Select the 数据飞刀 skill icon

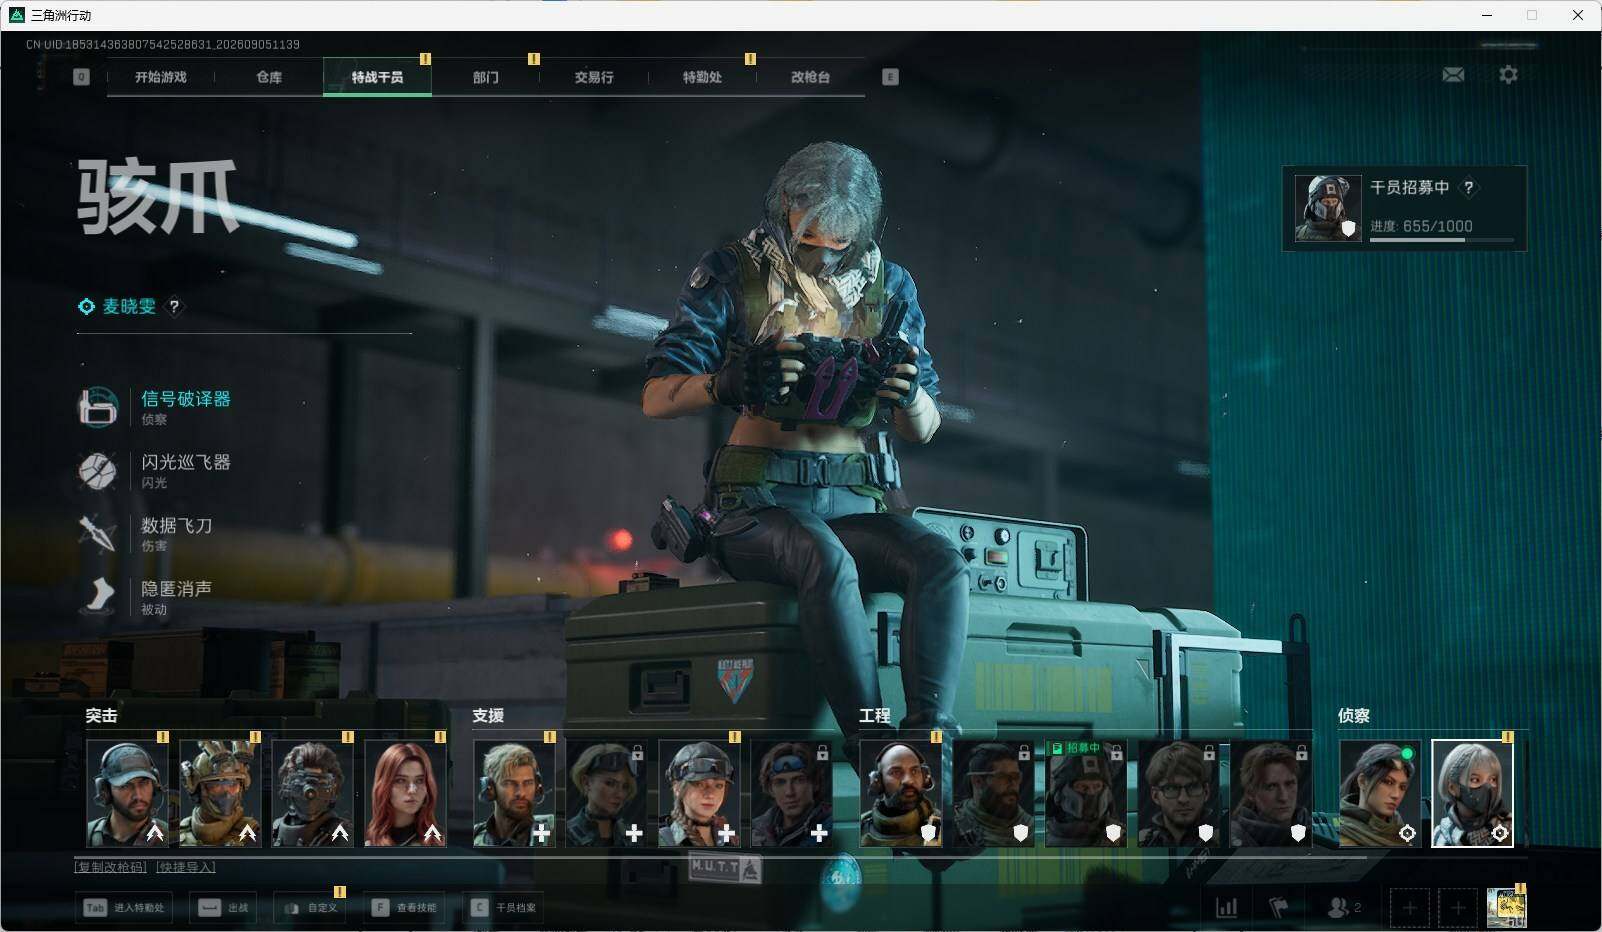[x=98, y=533]
